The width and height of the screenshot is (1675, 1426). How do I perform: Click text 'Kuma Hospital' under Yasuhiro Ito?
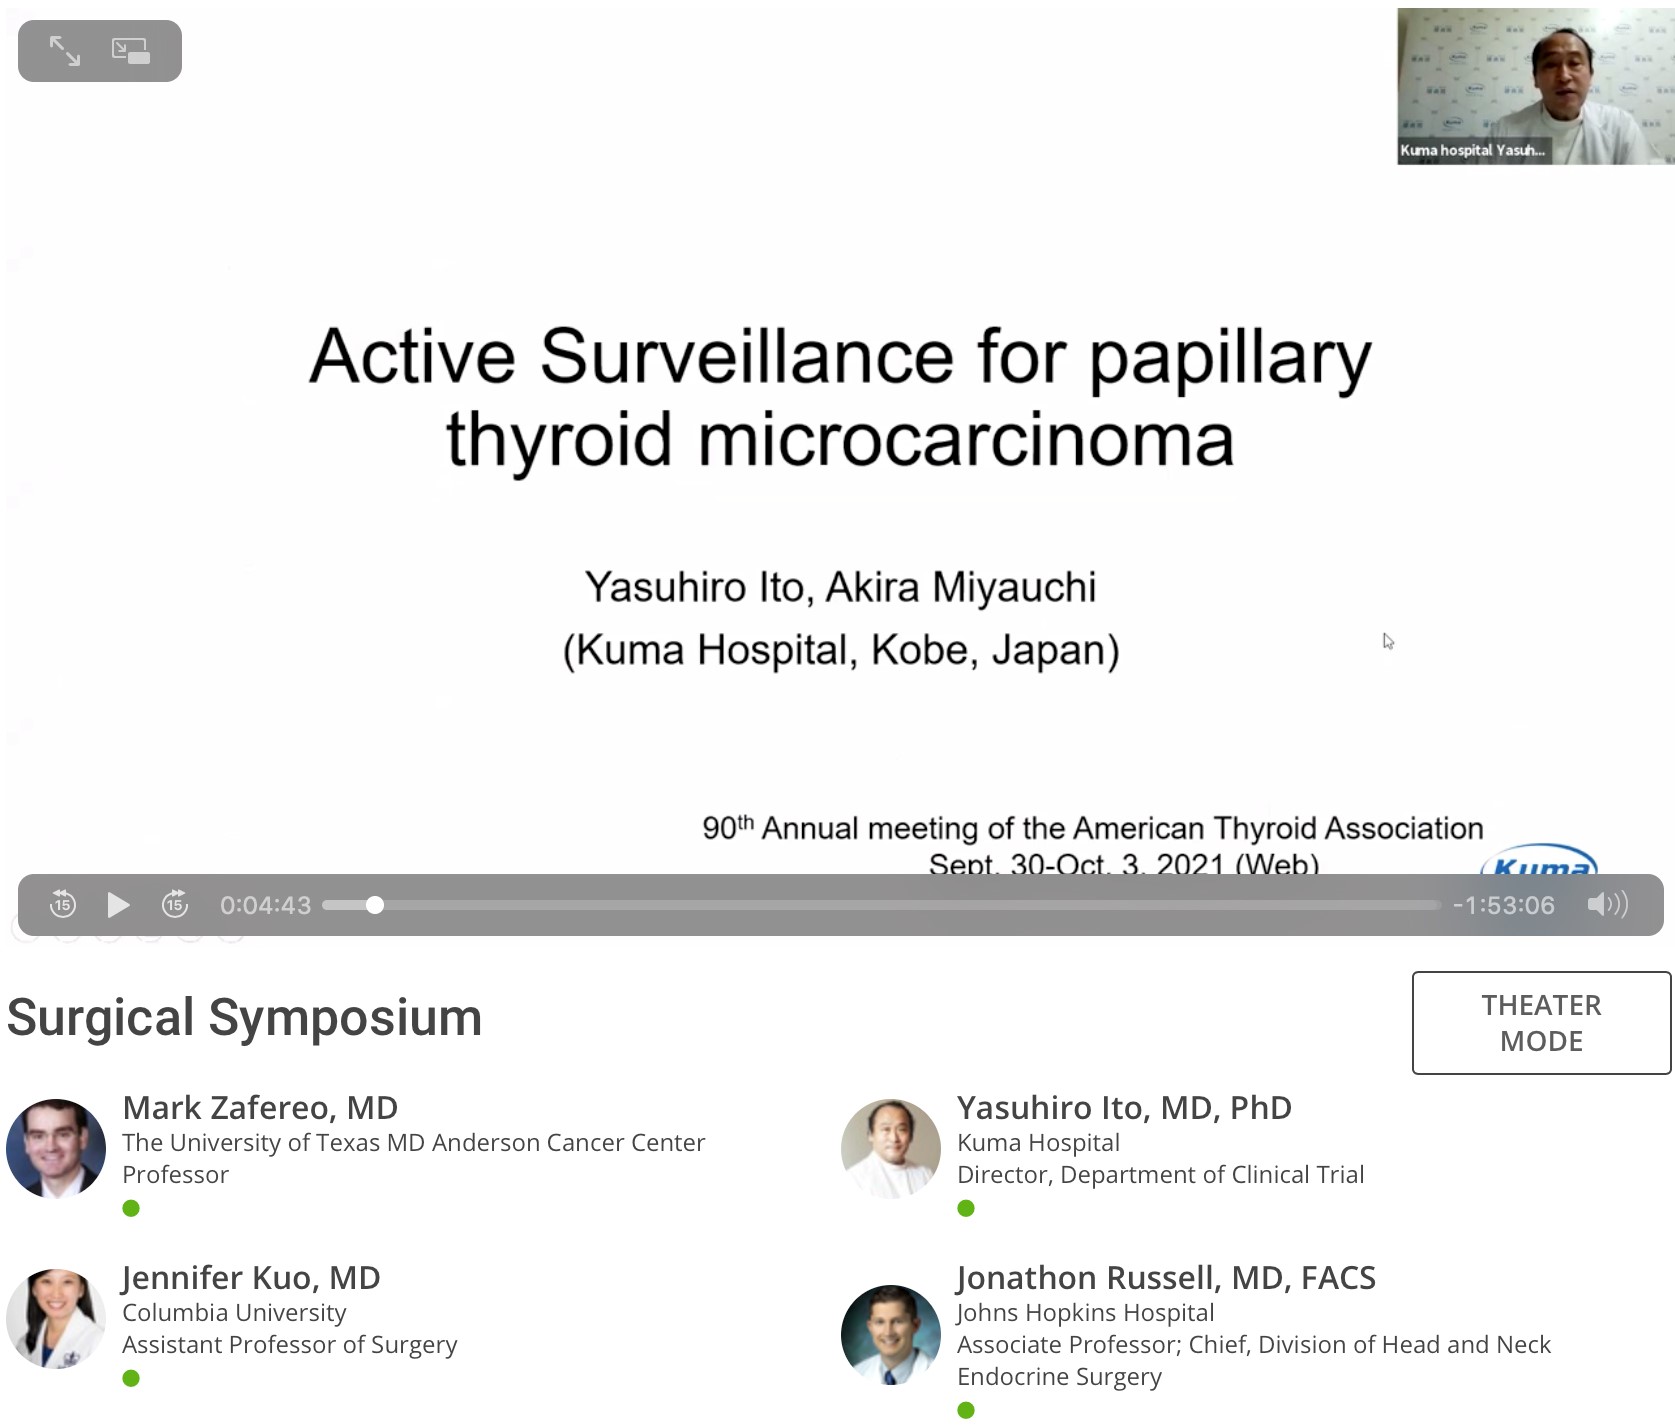click(1038, 1142)
